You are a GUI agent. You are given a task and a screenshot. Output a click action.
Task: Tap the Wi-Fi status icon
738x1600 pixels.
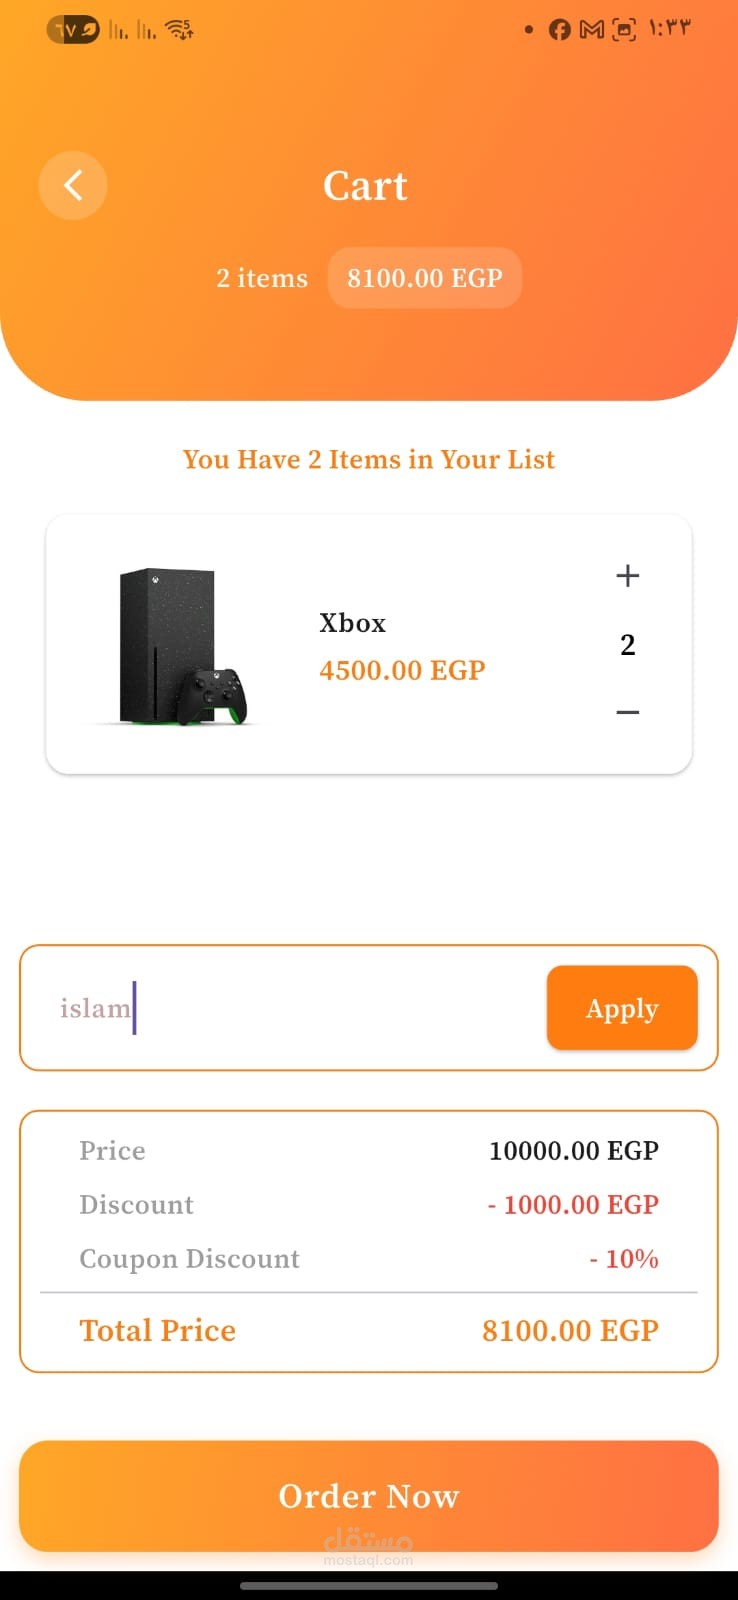[x=180, y=30]
